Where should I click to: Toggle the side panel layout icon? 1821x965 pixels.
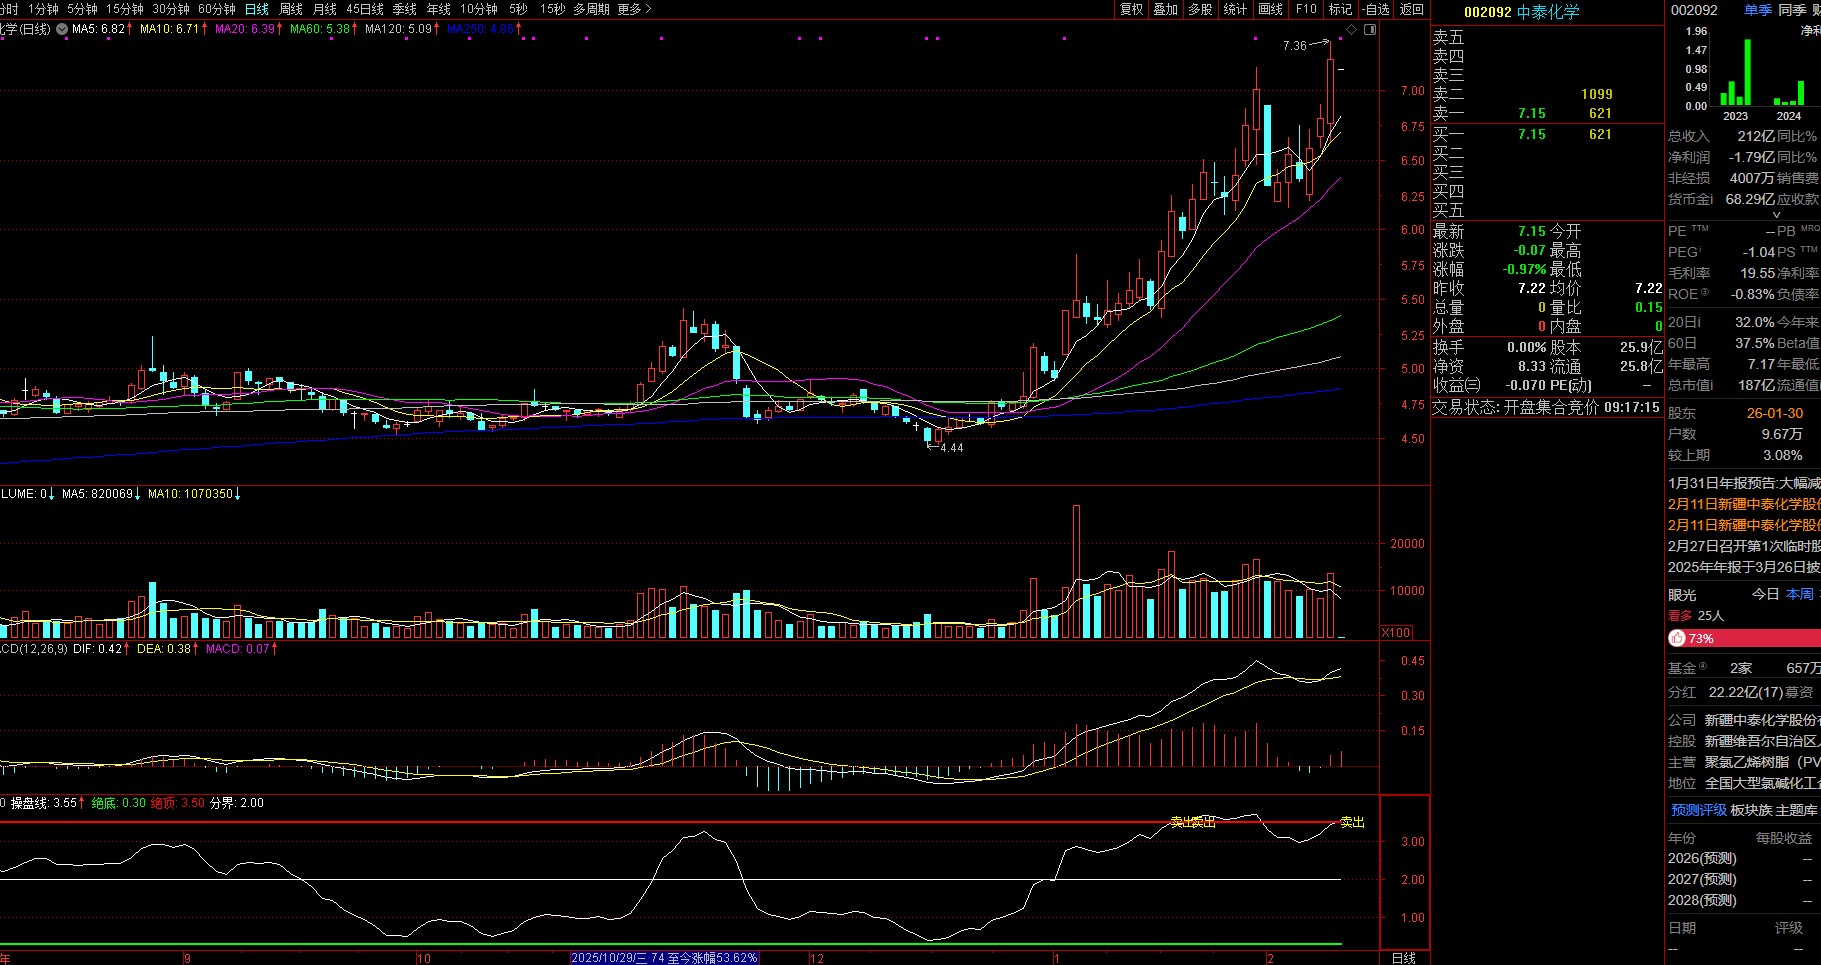(1370, 30)
